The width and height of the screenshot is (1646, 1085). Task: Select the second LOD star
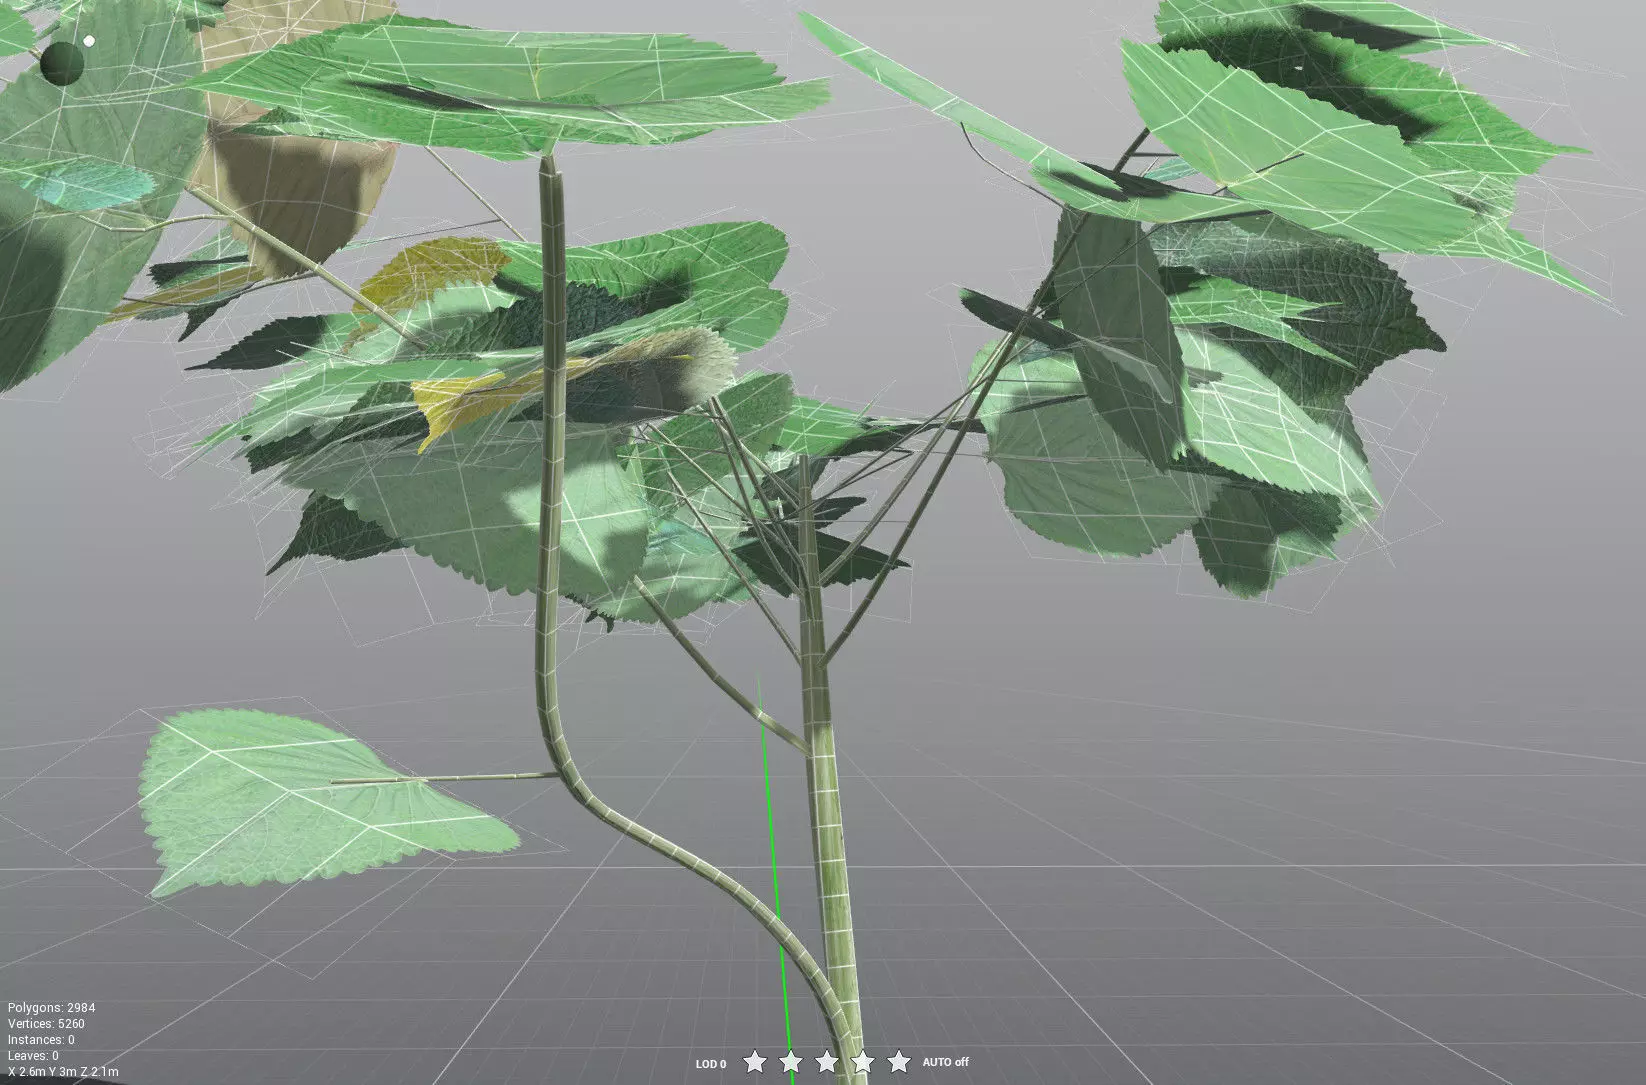[x=791, y=1061]
